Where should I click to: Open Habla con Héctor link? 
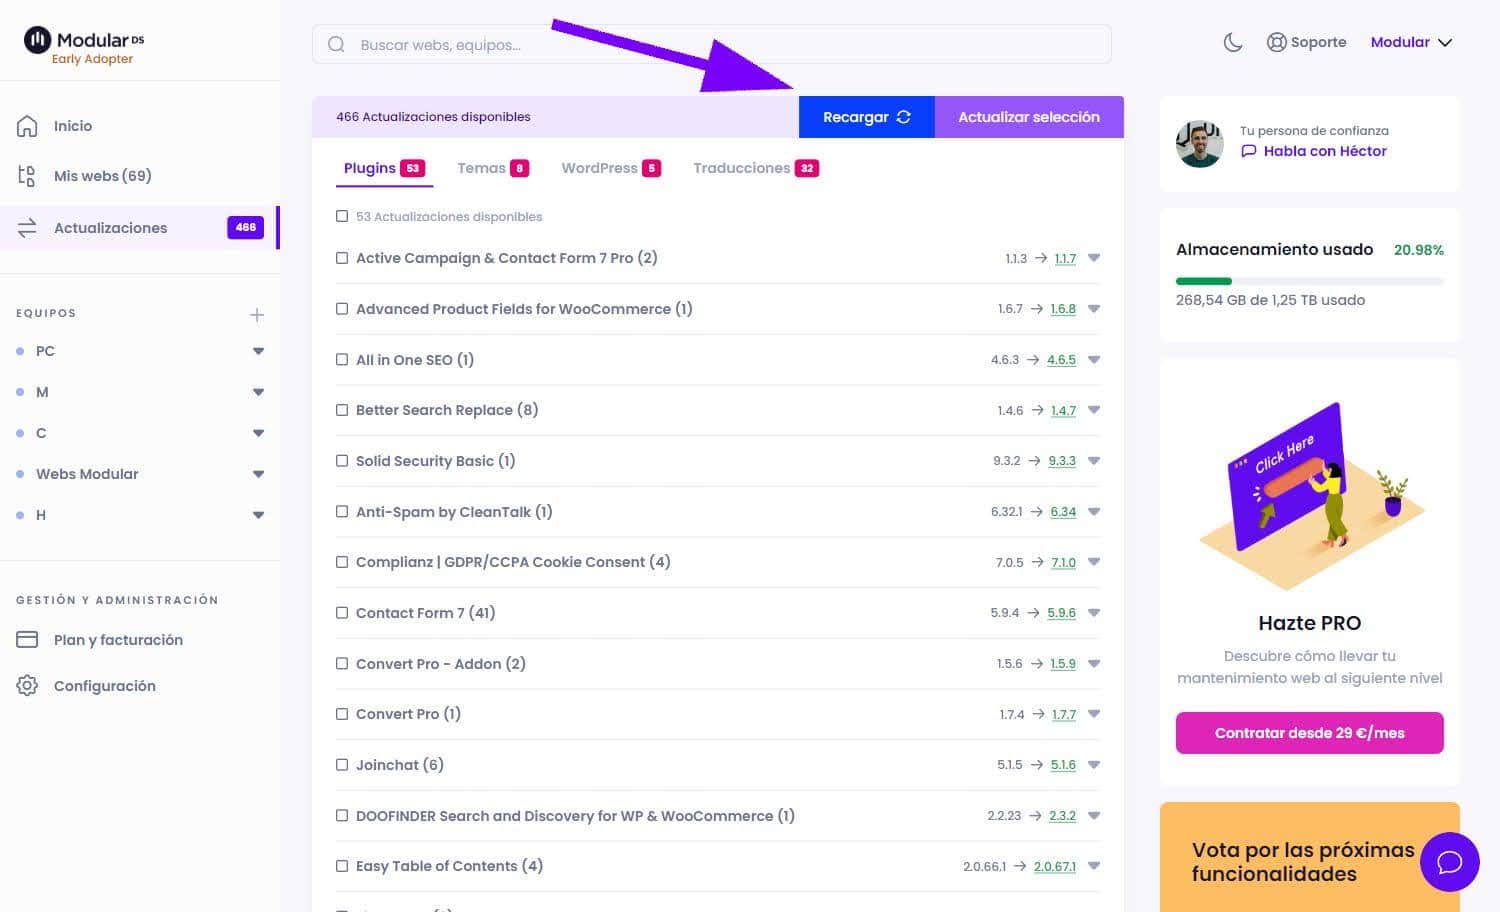1314,151
